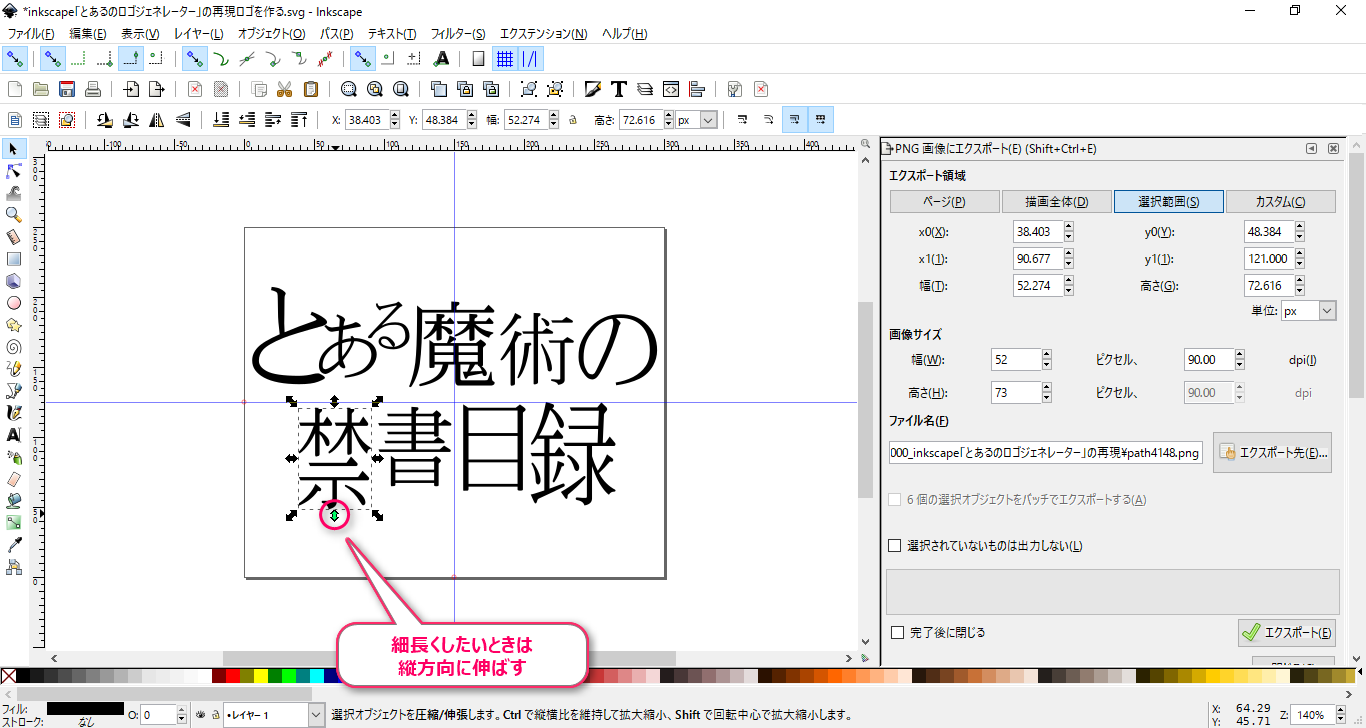Select the Spiral tool
The width and height of the screenshot is (1366, 728).
pyautogui.click(x=14, y=347)
